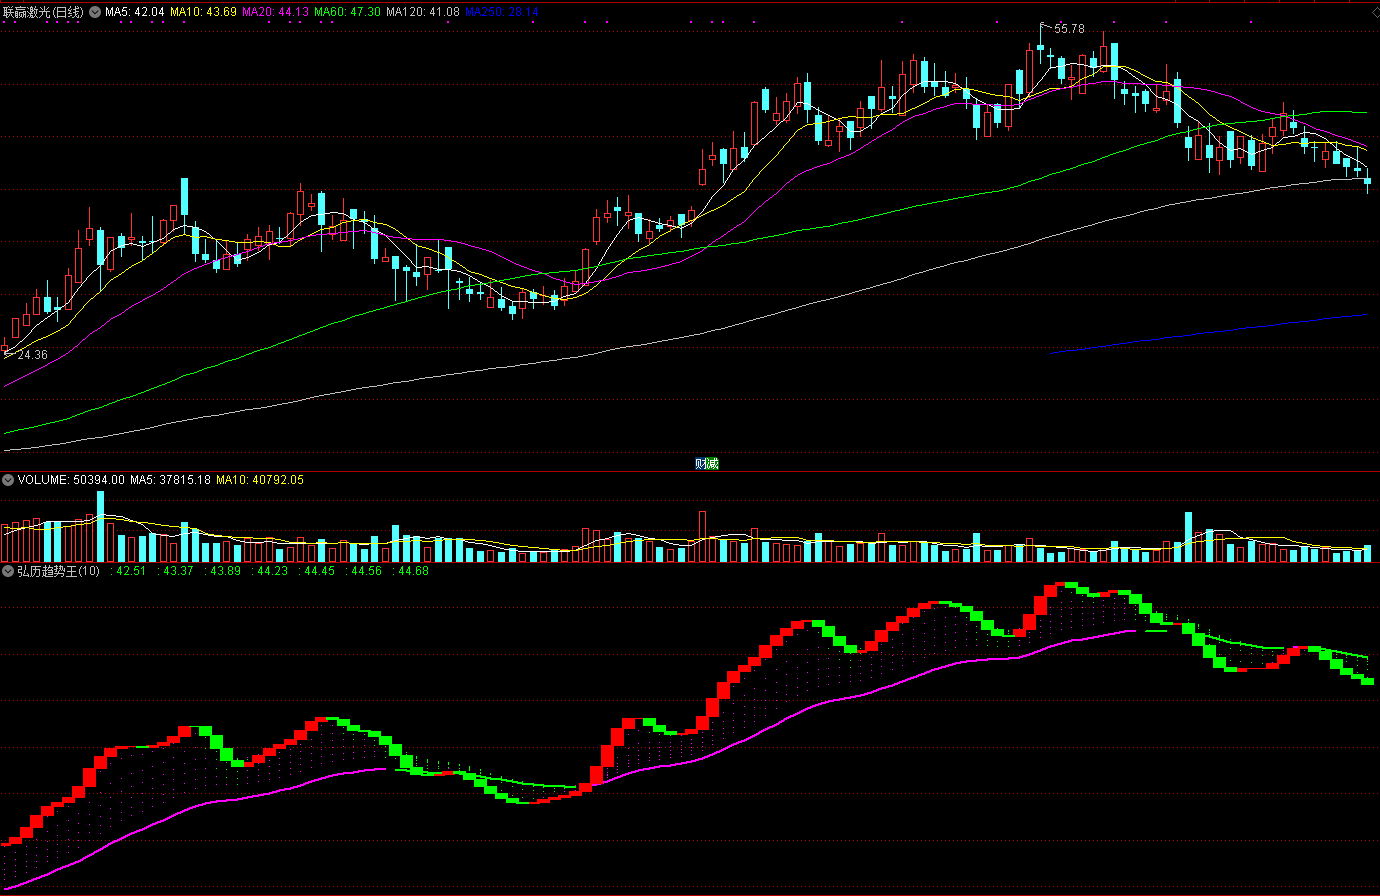Click the indicator value 43.37

178,571
